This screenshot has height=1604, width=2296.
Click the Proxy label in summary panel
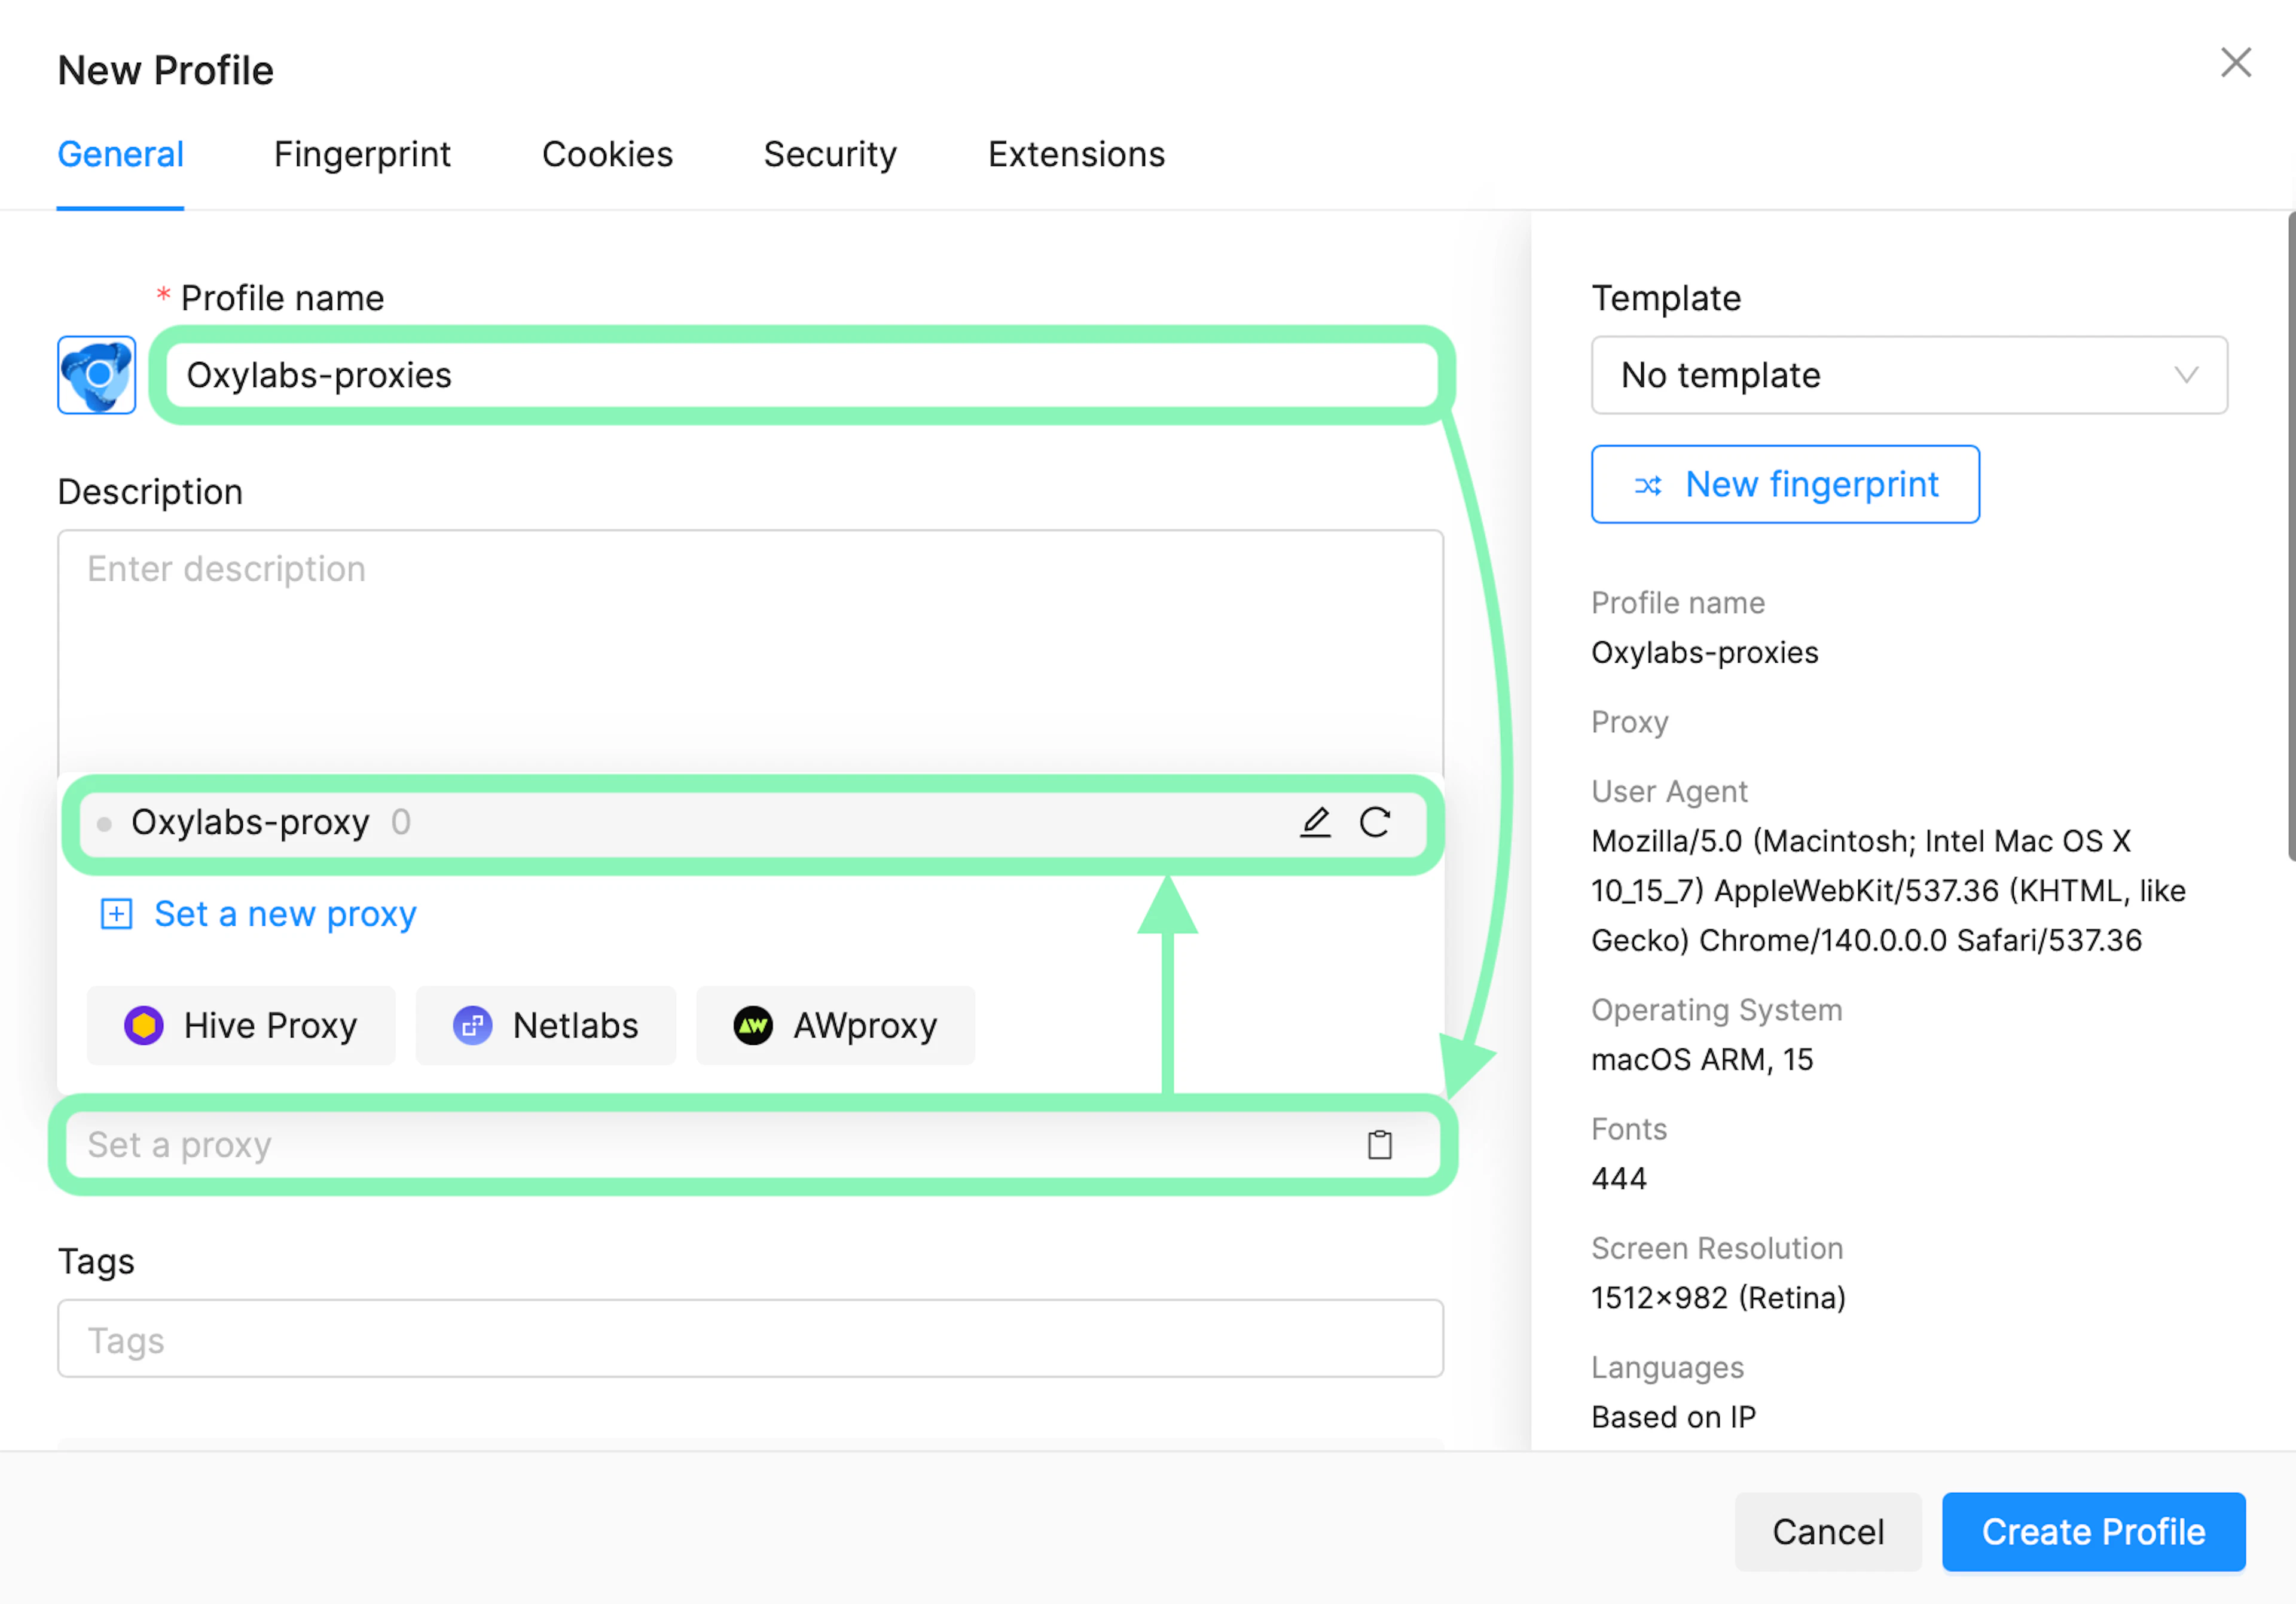(x=1629, y=722)
